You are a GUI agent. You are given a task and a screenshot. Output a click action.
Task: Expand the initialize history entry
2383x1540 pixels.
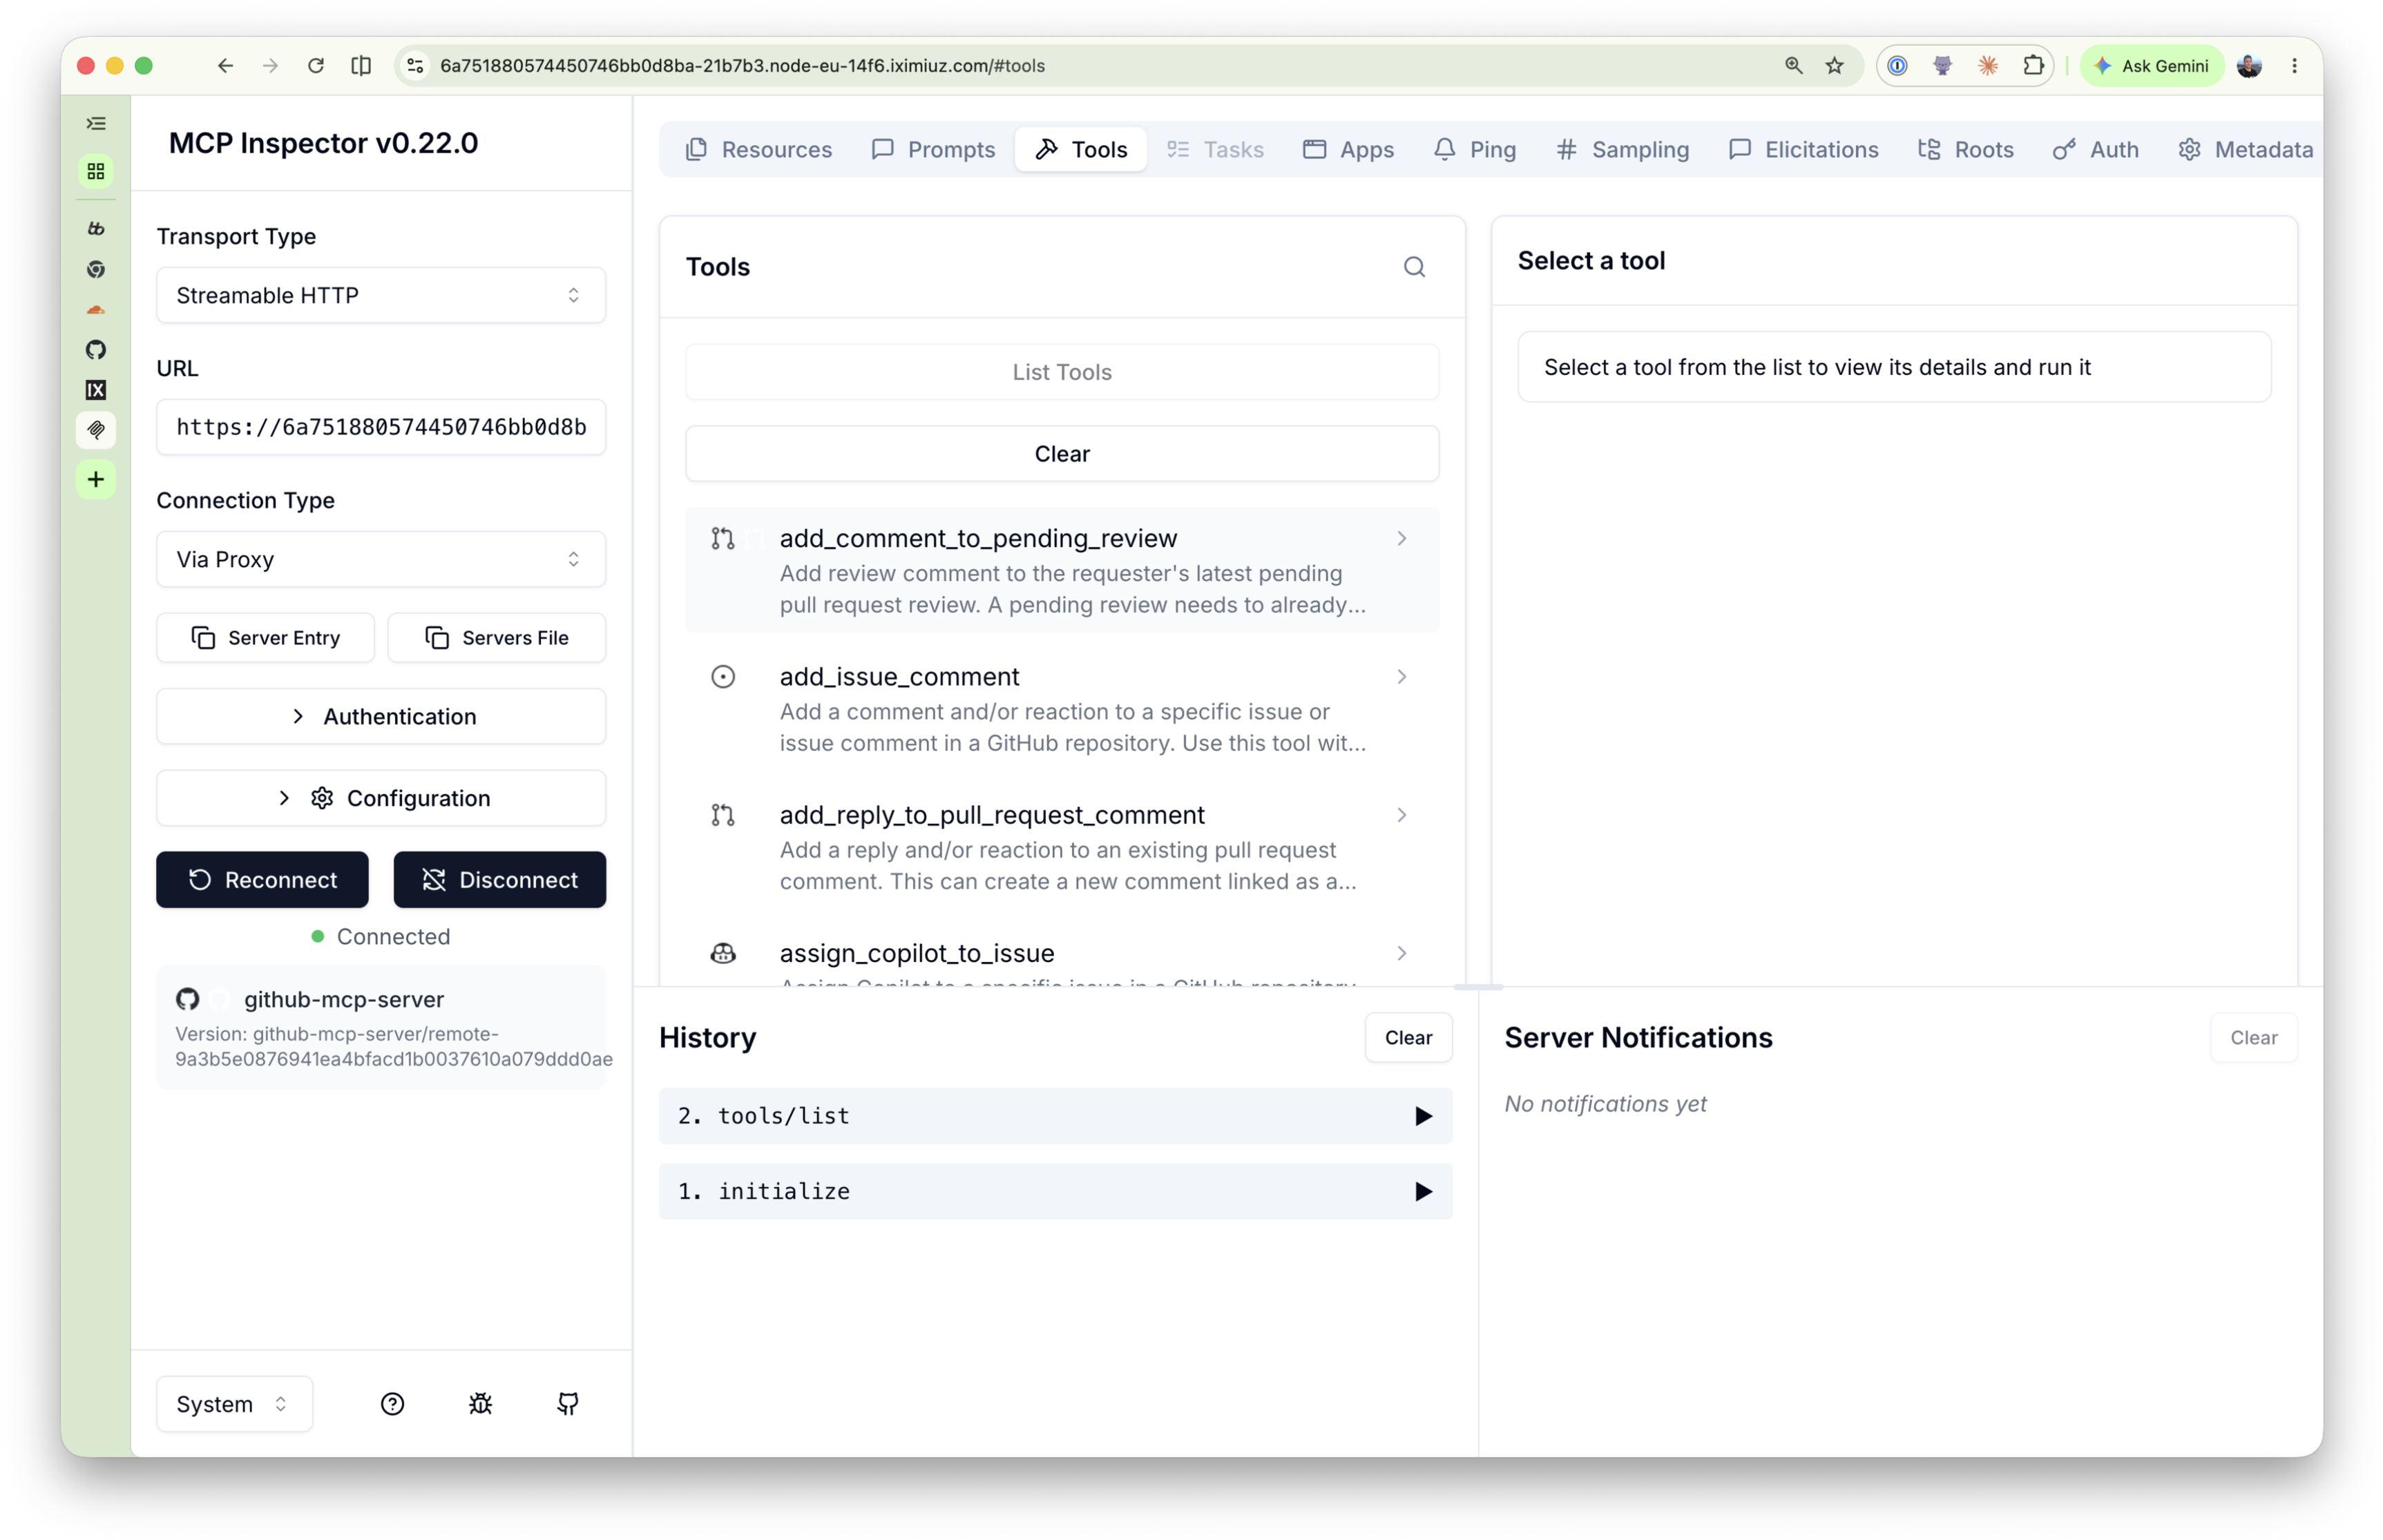(1055, 1191)
